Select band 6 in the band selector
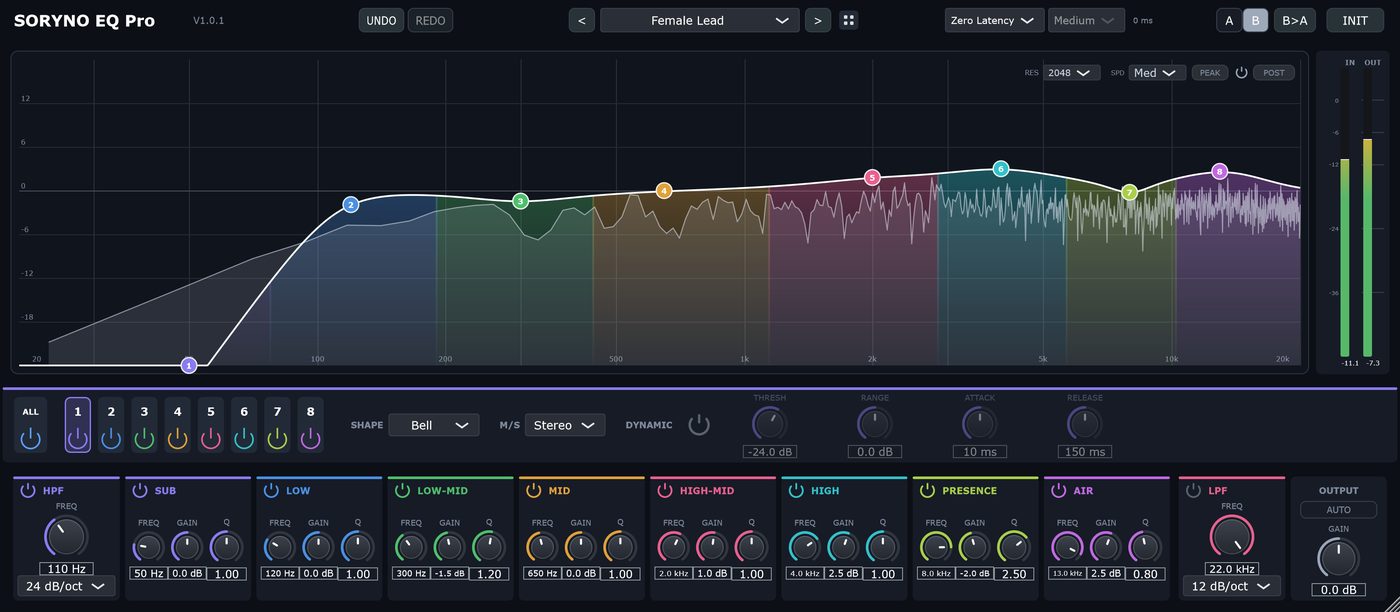Image resolution: width=1400 pixels, height=612 pixels. coord(244,425)
